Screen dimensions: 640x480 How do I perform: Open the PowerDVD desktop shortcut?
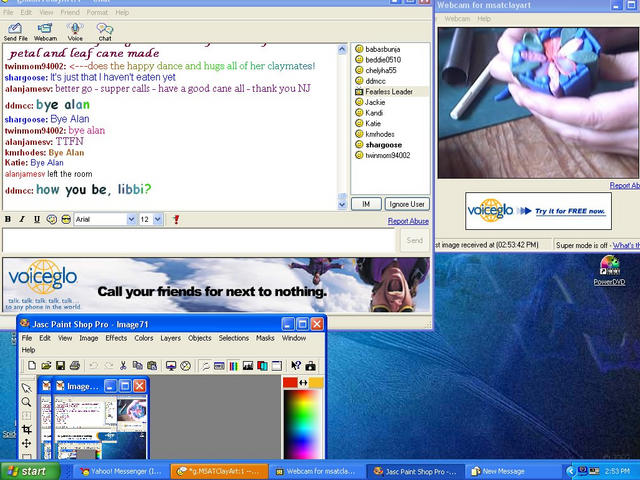point(609,270)
